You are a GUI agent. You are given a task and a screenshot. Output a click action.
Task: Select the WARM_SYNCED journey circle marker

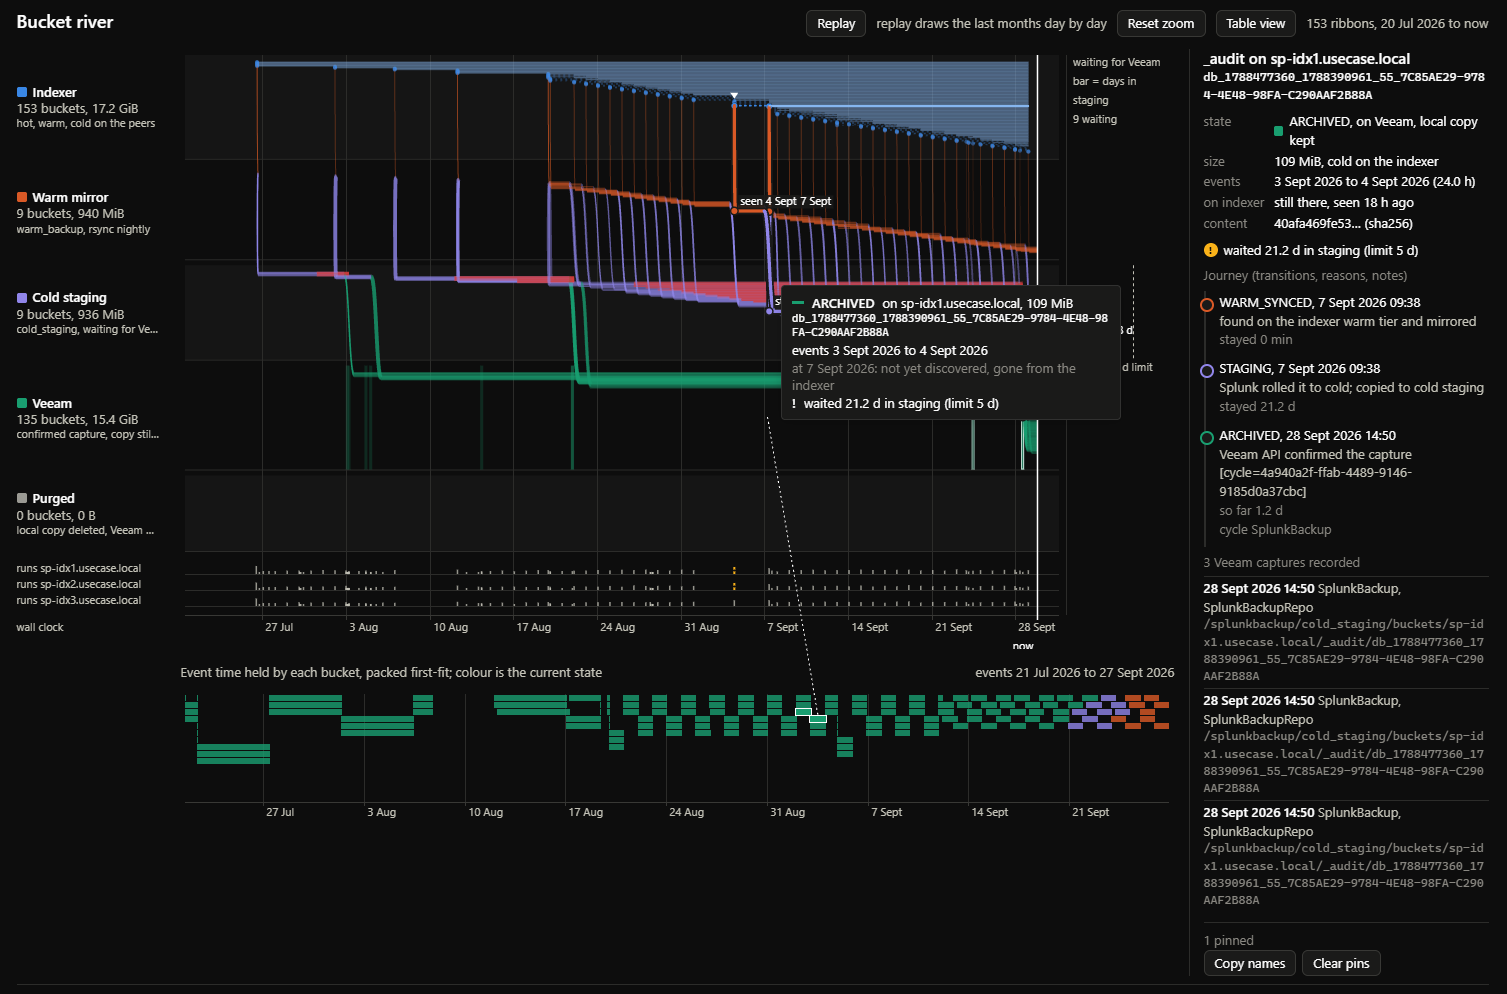pyautogui.click(x=1207, y=304)
